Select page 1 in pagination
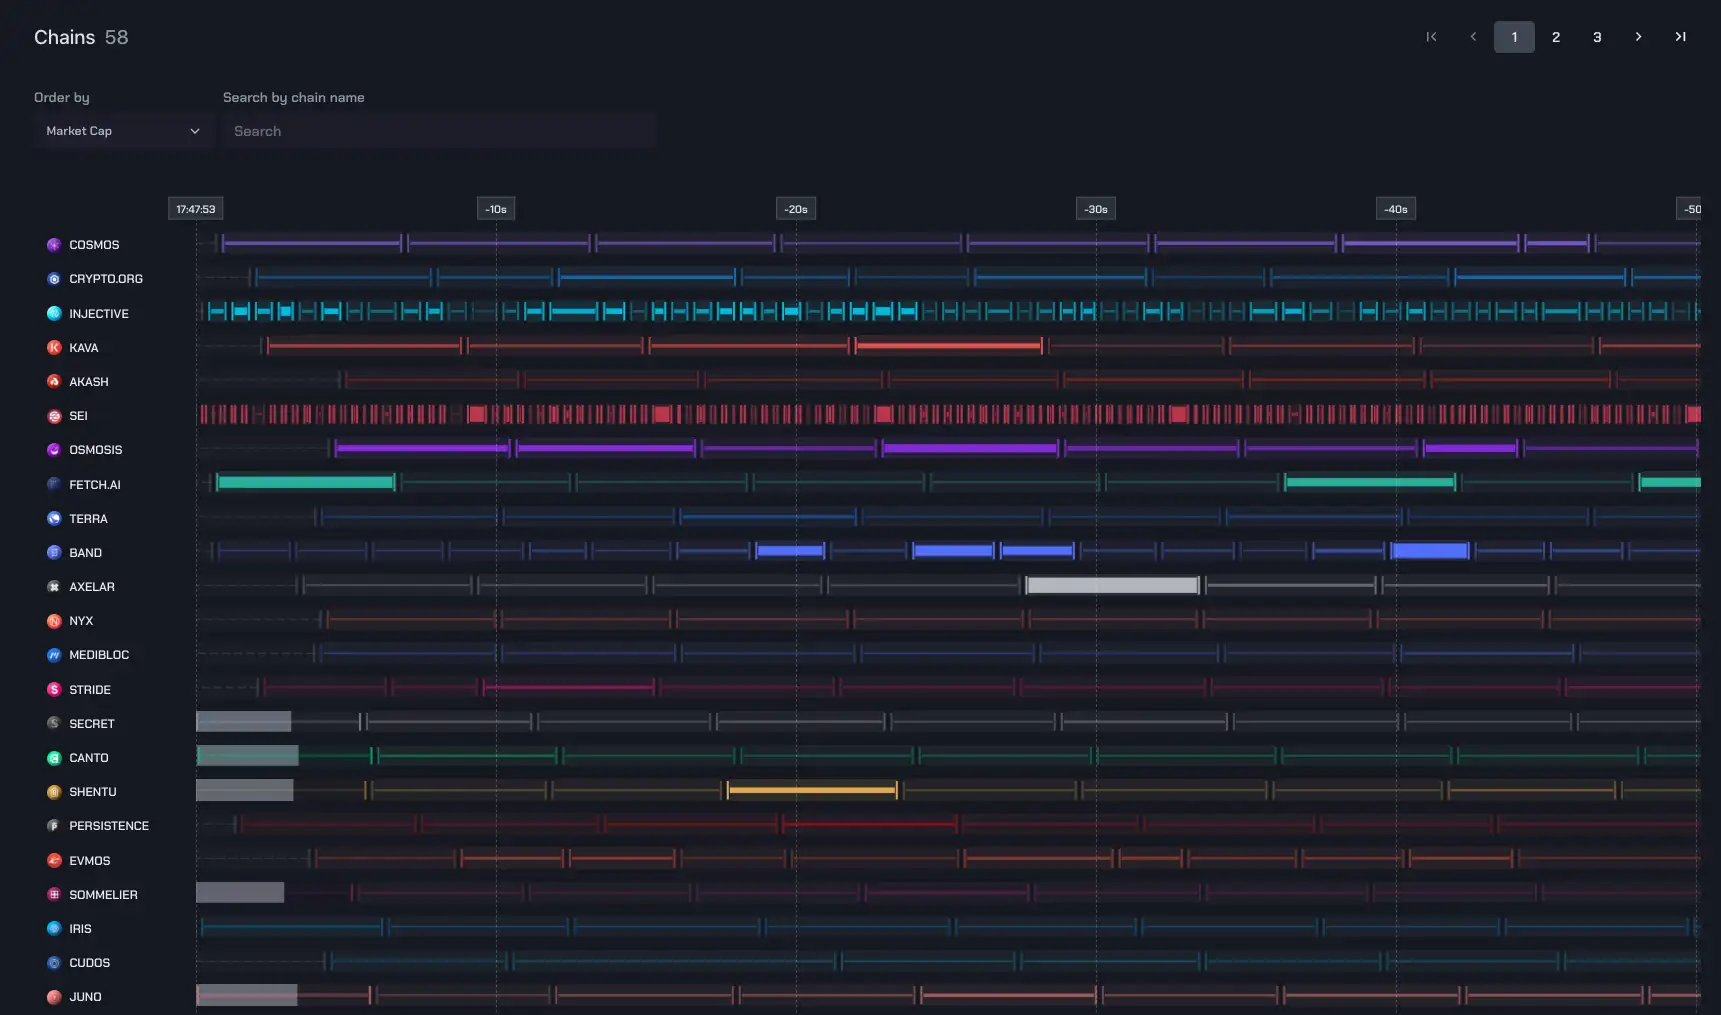This screenshot has height=1015, width=1721. (1514, 37)
